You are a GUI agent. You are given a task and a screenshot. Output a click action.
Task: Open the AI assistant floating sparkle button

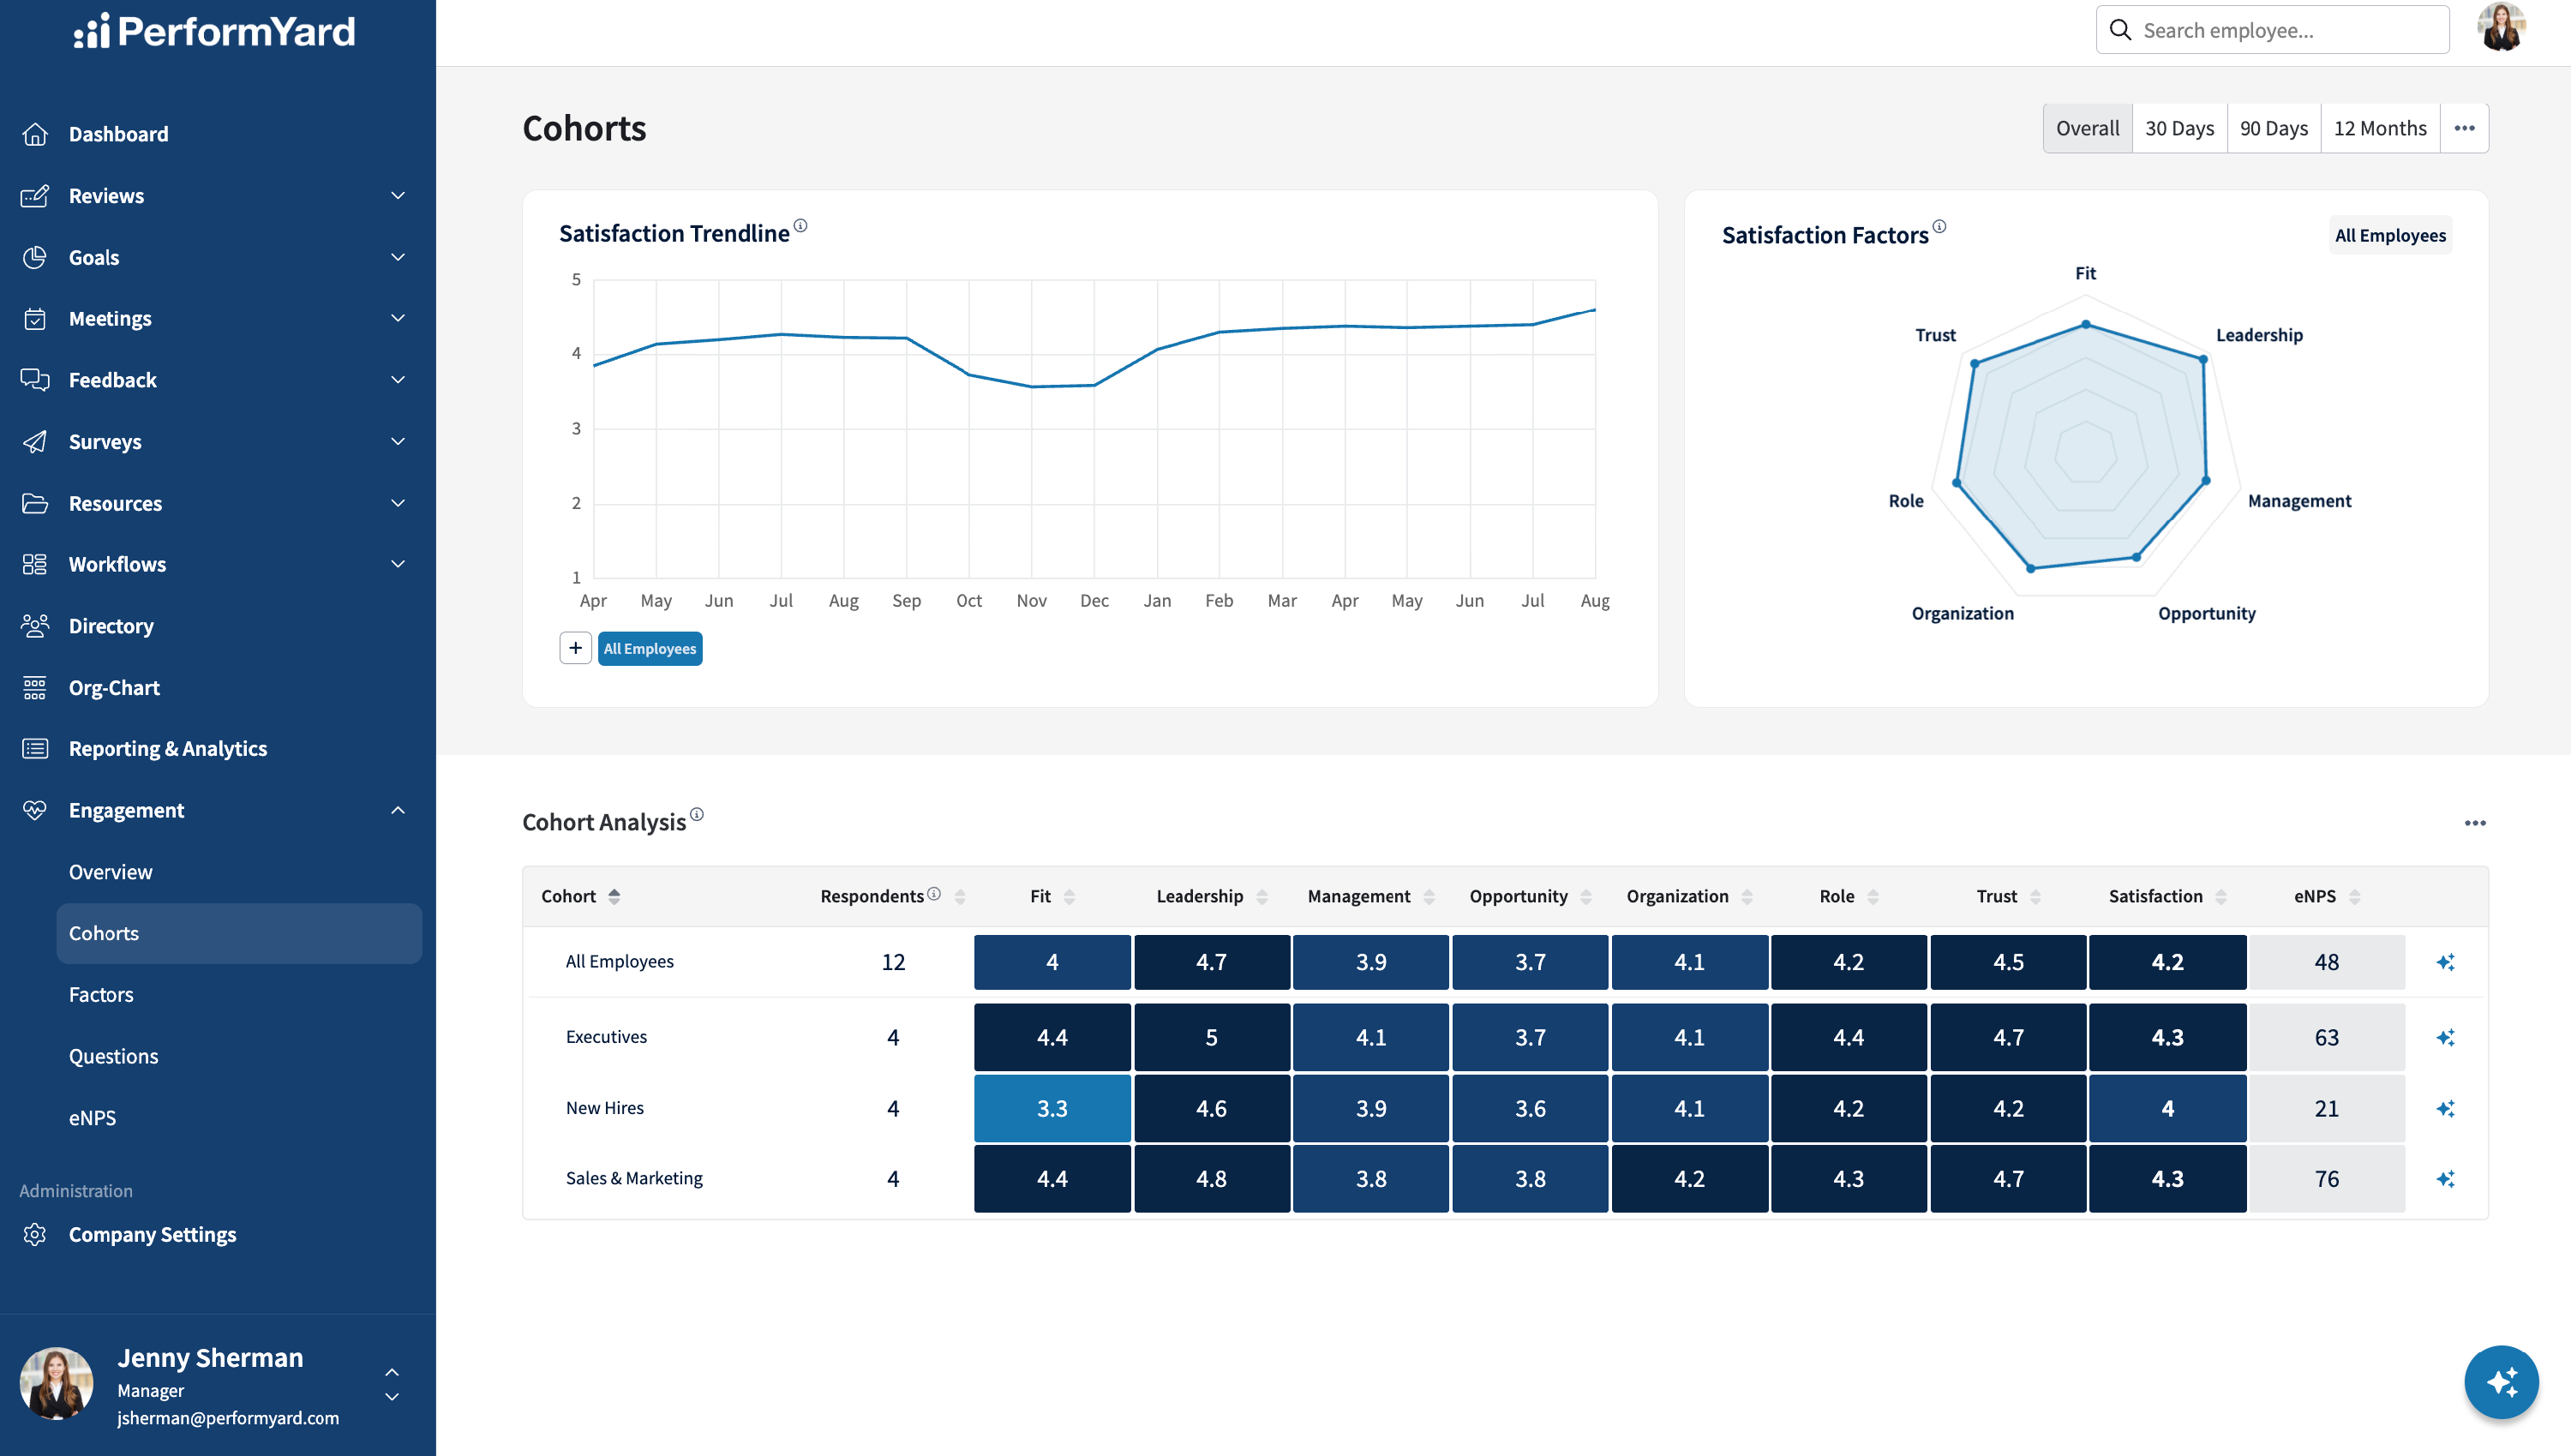pos(2501,1382)
